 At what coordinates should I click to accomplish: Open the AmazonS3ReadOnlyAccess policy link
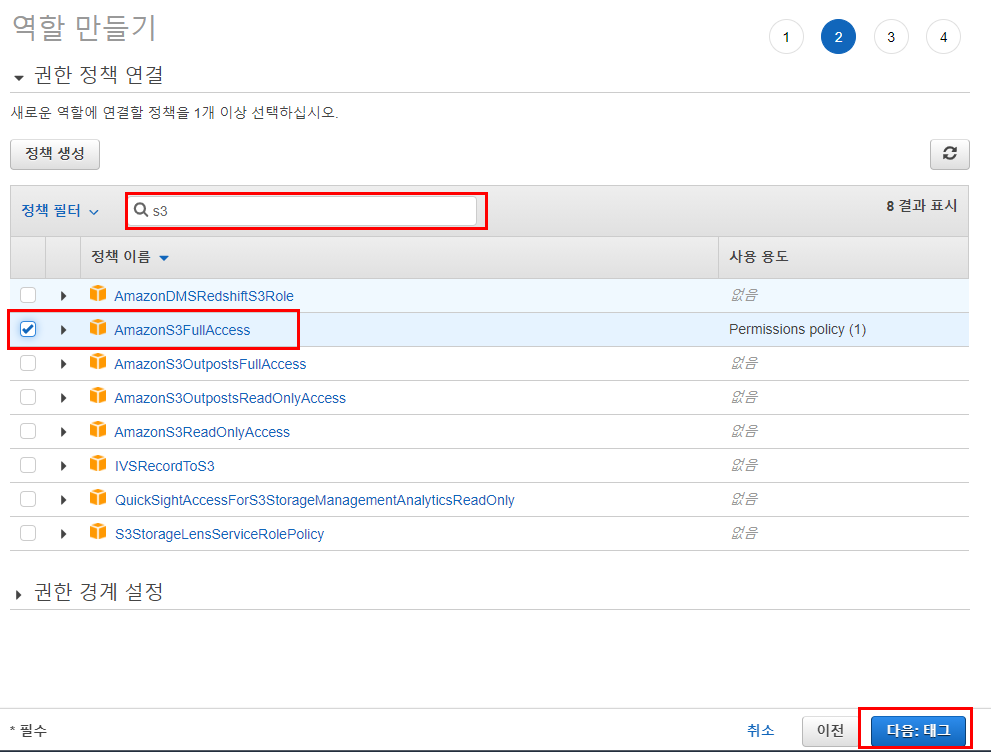coord(202,432)
